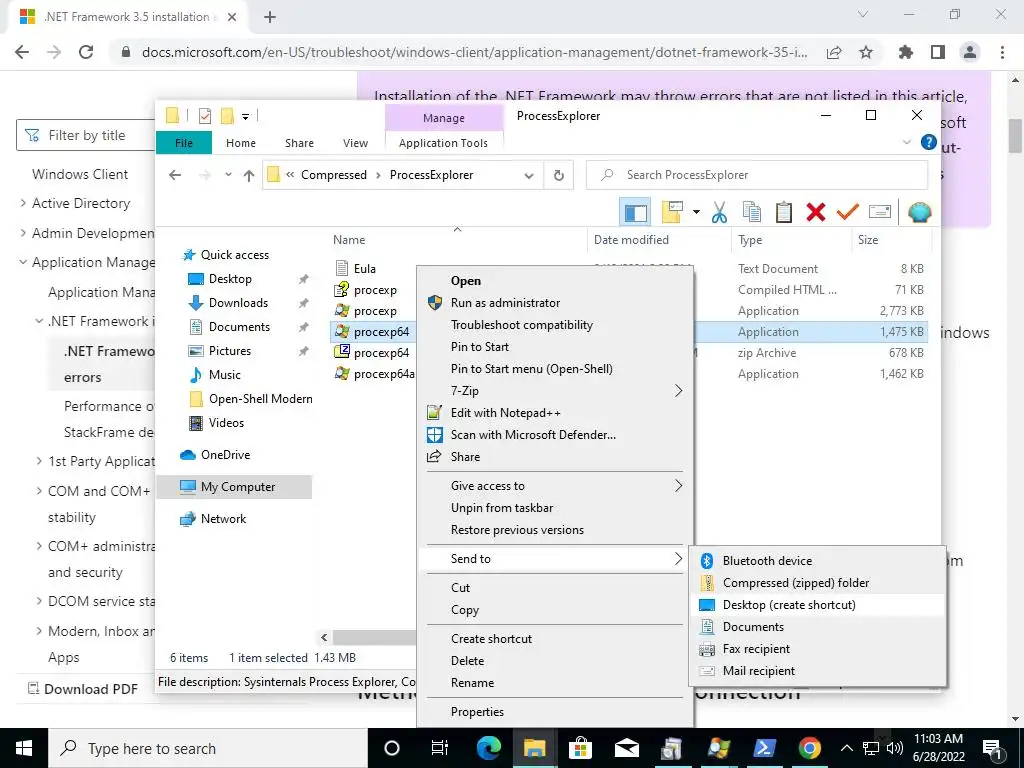Click the horizontal scrollbar left arrow
Screen dimensions: 1024x768
[324, 637]
